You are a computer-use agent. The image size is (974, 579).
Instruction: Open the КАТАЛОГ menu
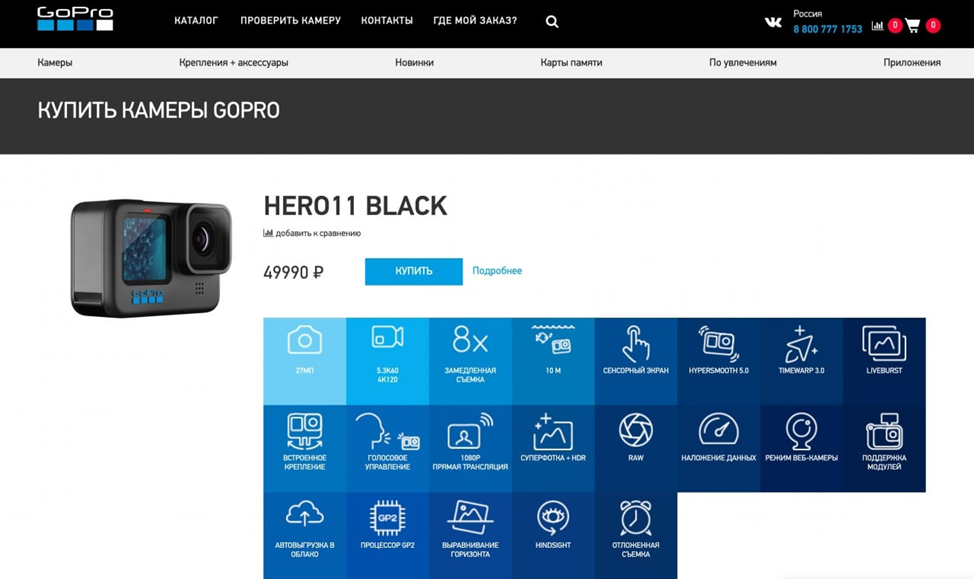tap(196, 21)
